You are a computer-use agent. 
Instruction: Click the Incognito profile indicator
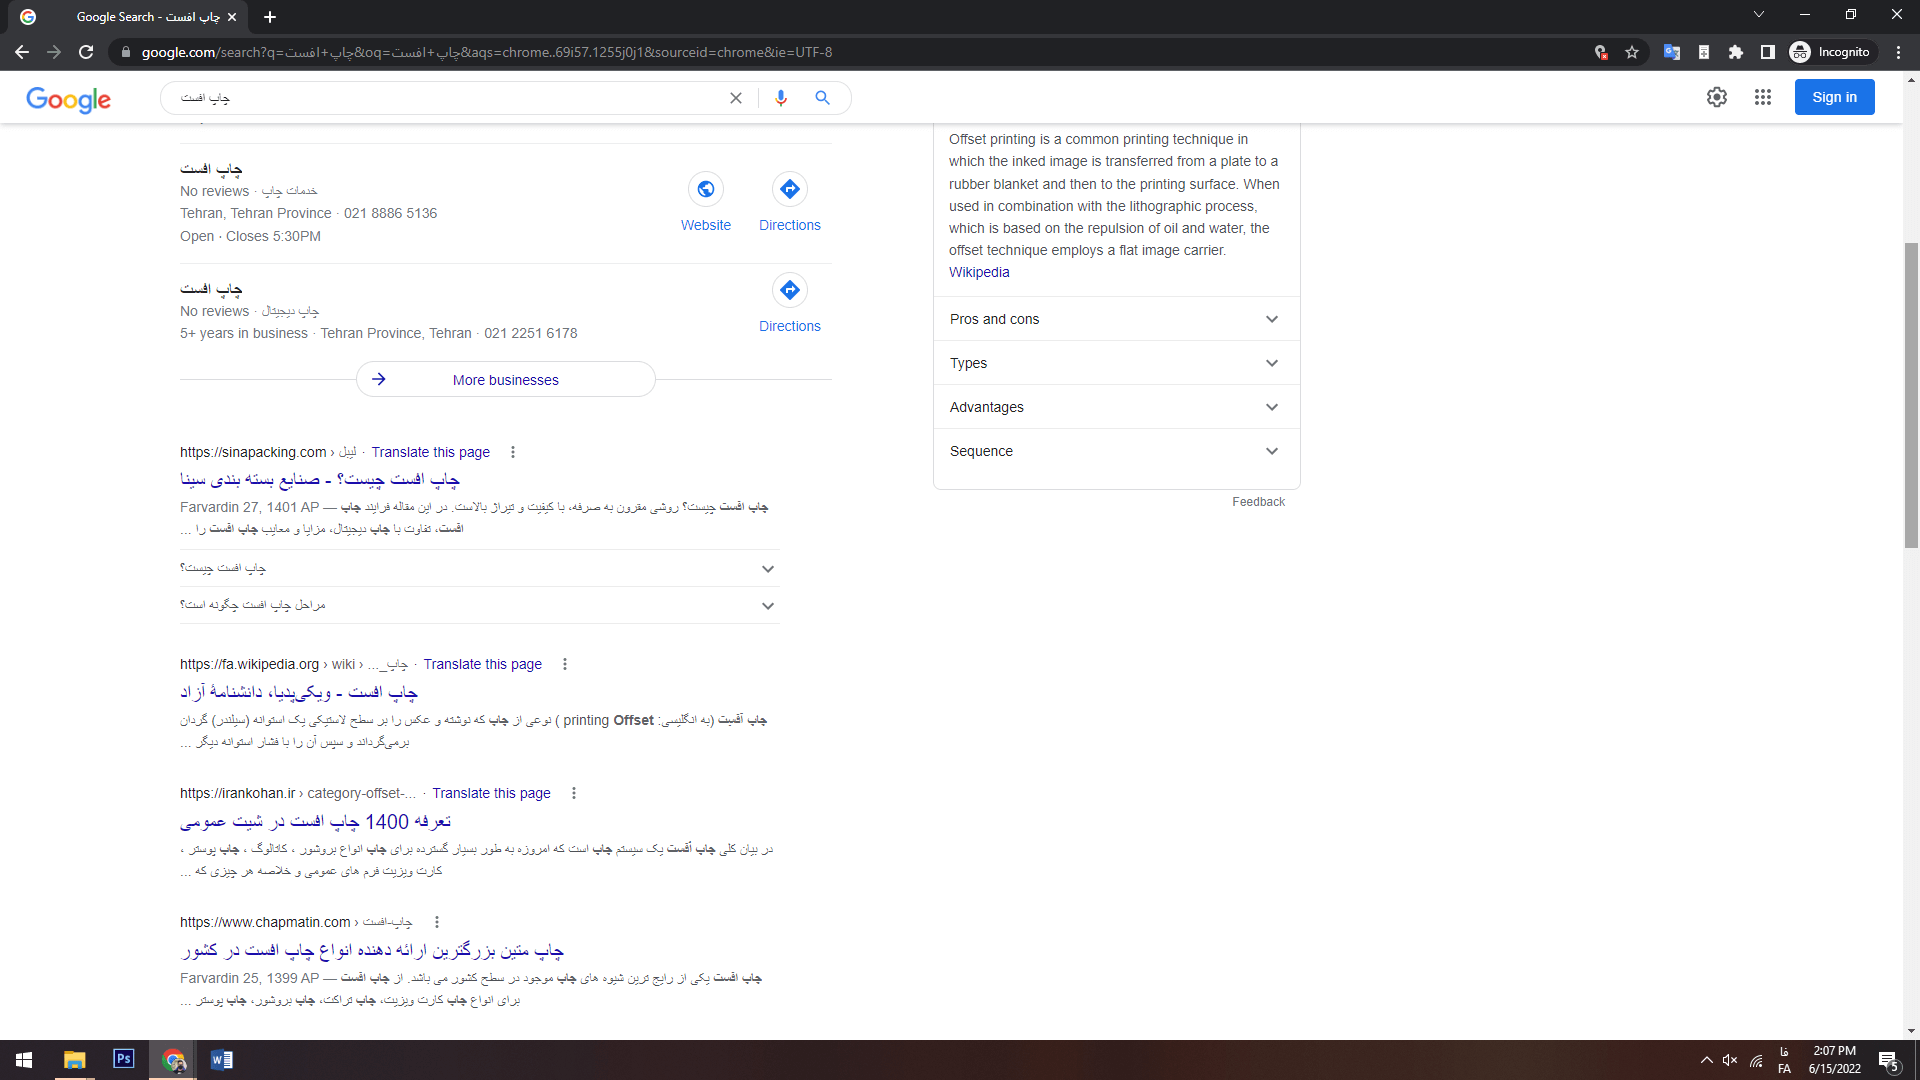[1830, 52]
